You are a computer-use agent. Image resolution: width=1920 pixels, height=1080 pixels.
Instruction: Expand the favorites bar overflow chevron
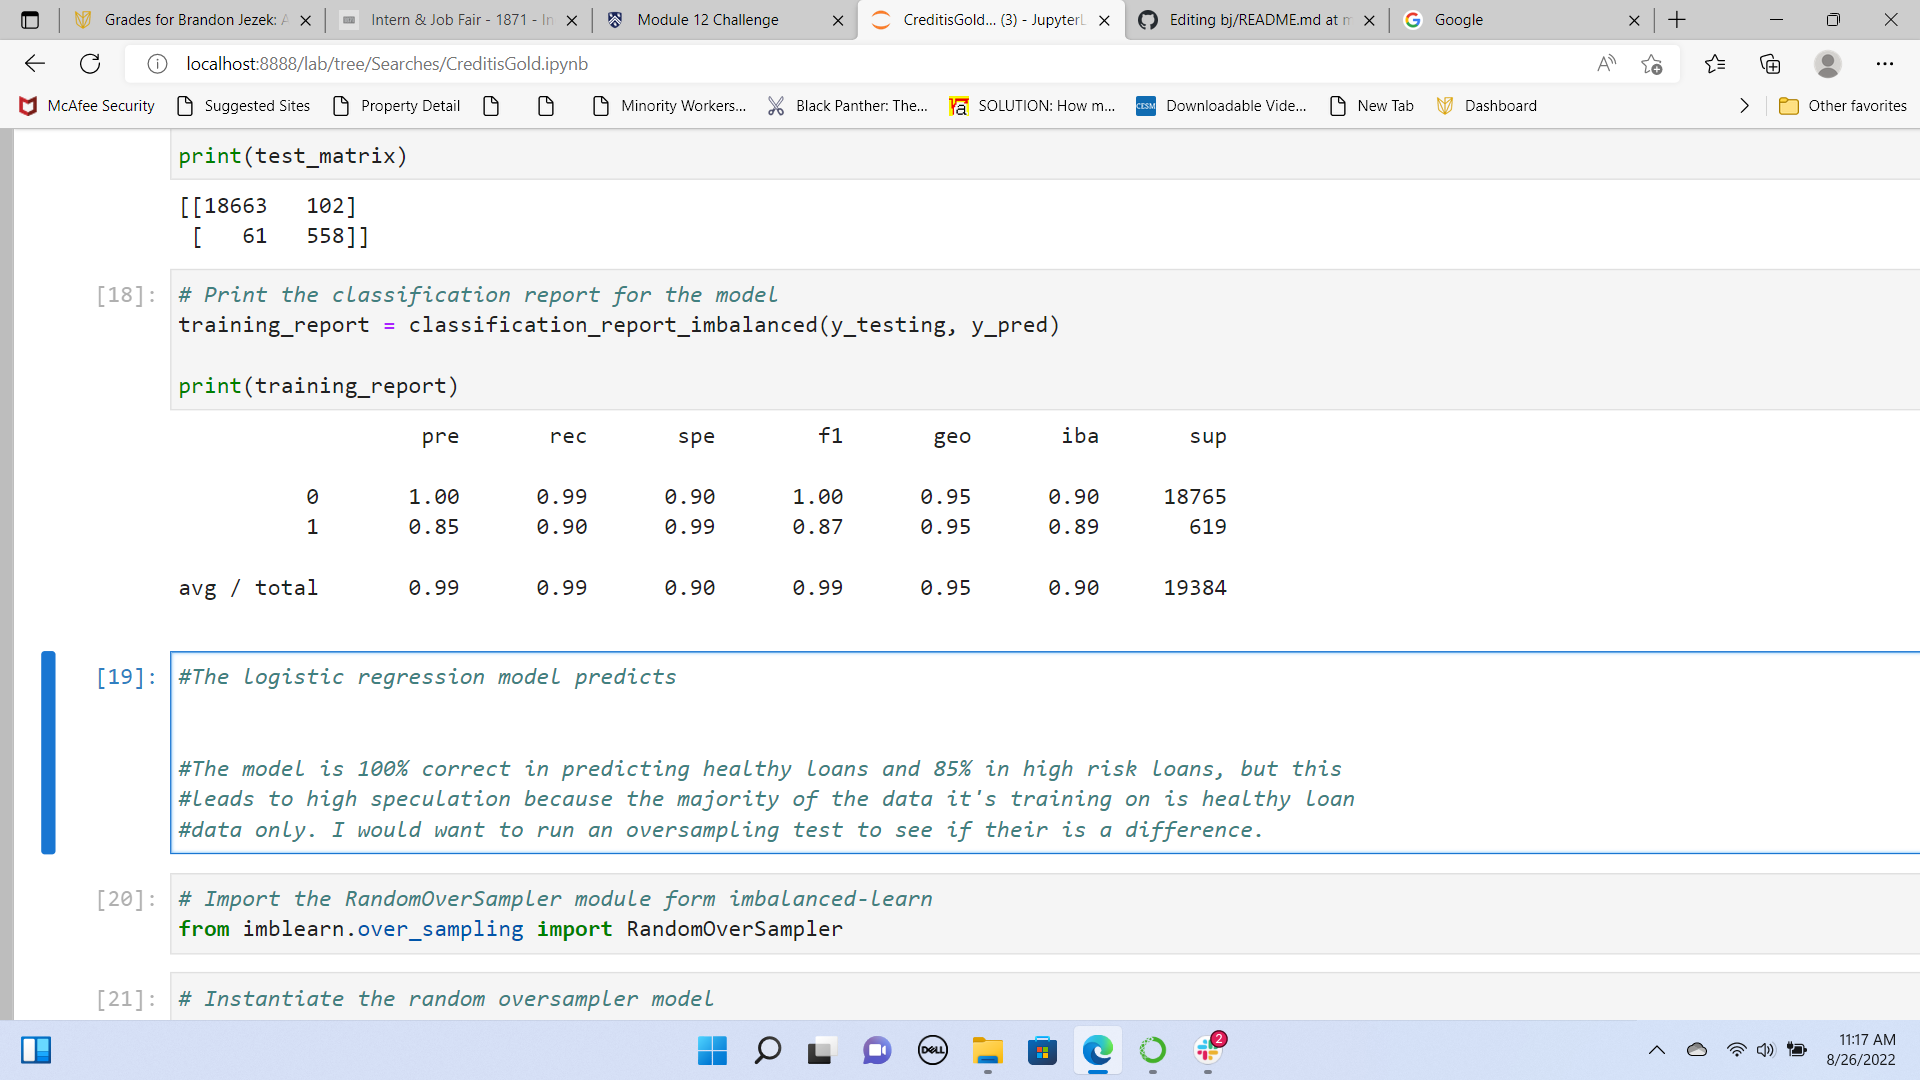(1744, 106)
